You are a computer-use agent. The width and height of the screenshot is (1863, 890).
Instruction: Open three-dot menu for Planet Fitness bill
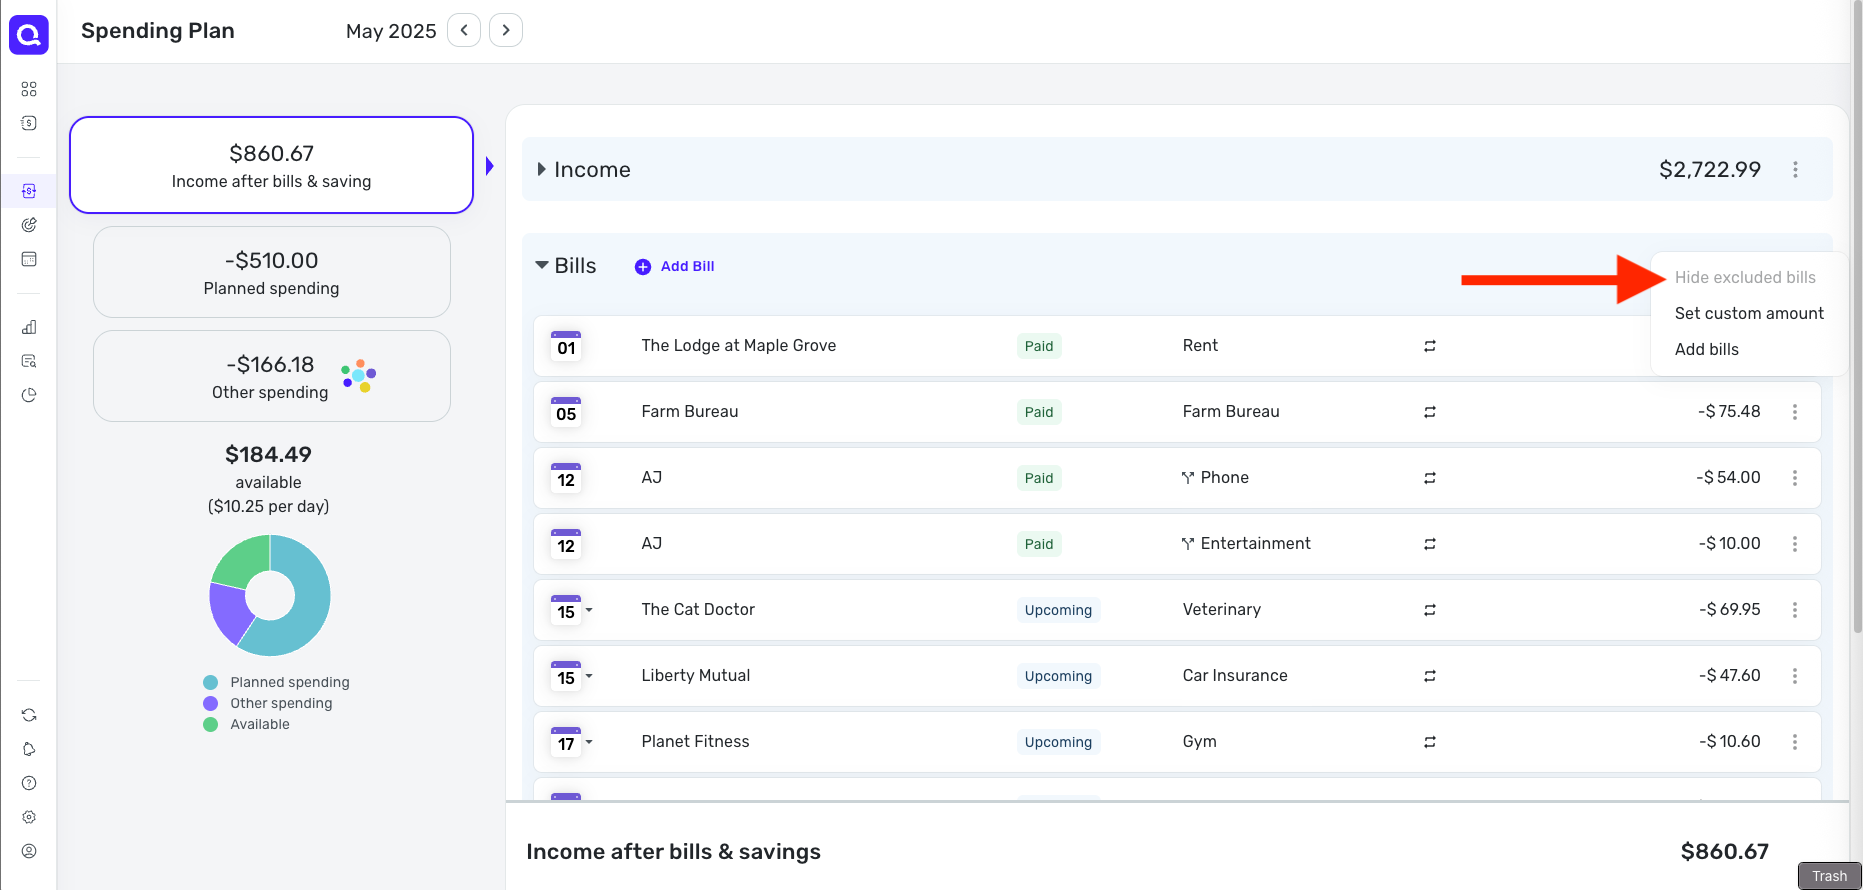click(x=1795, y=742)
